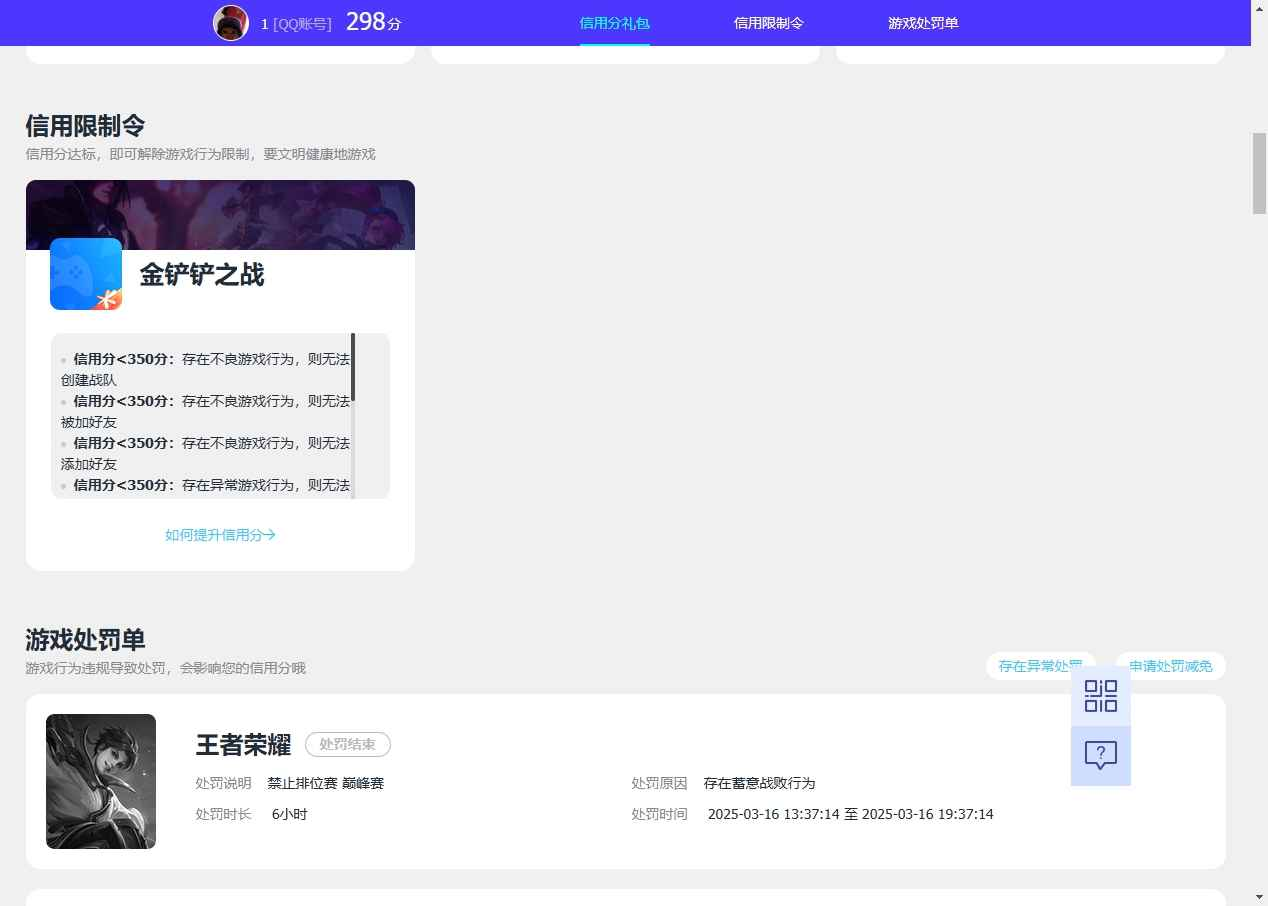The image size is (1268, 906).
Task: Click the 金铲铲之战 game icon
Action: tap(86, 274)
